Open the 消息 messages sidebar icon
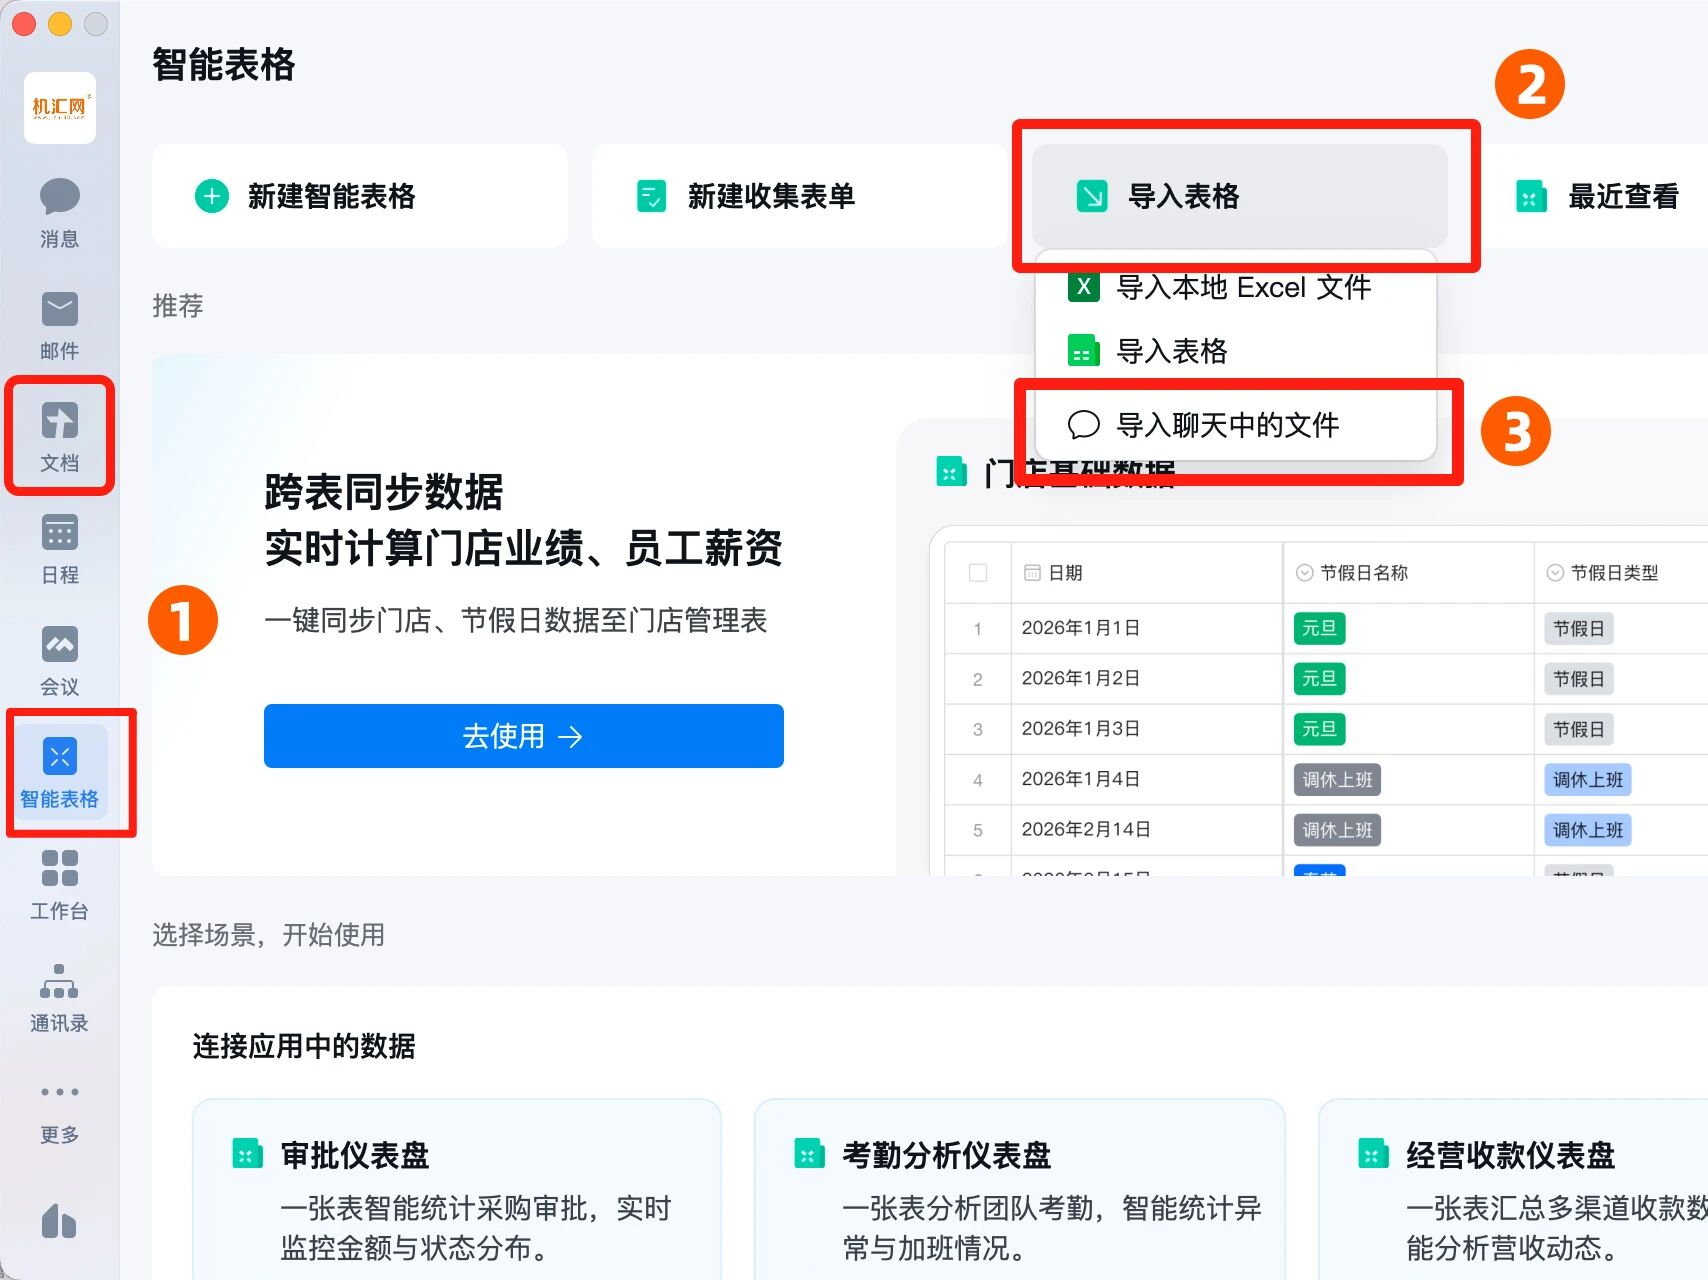This screenshot has height=1280, width=1708. [59, 211]
